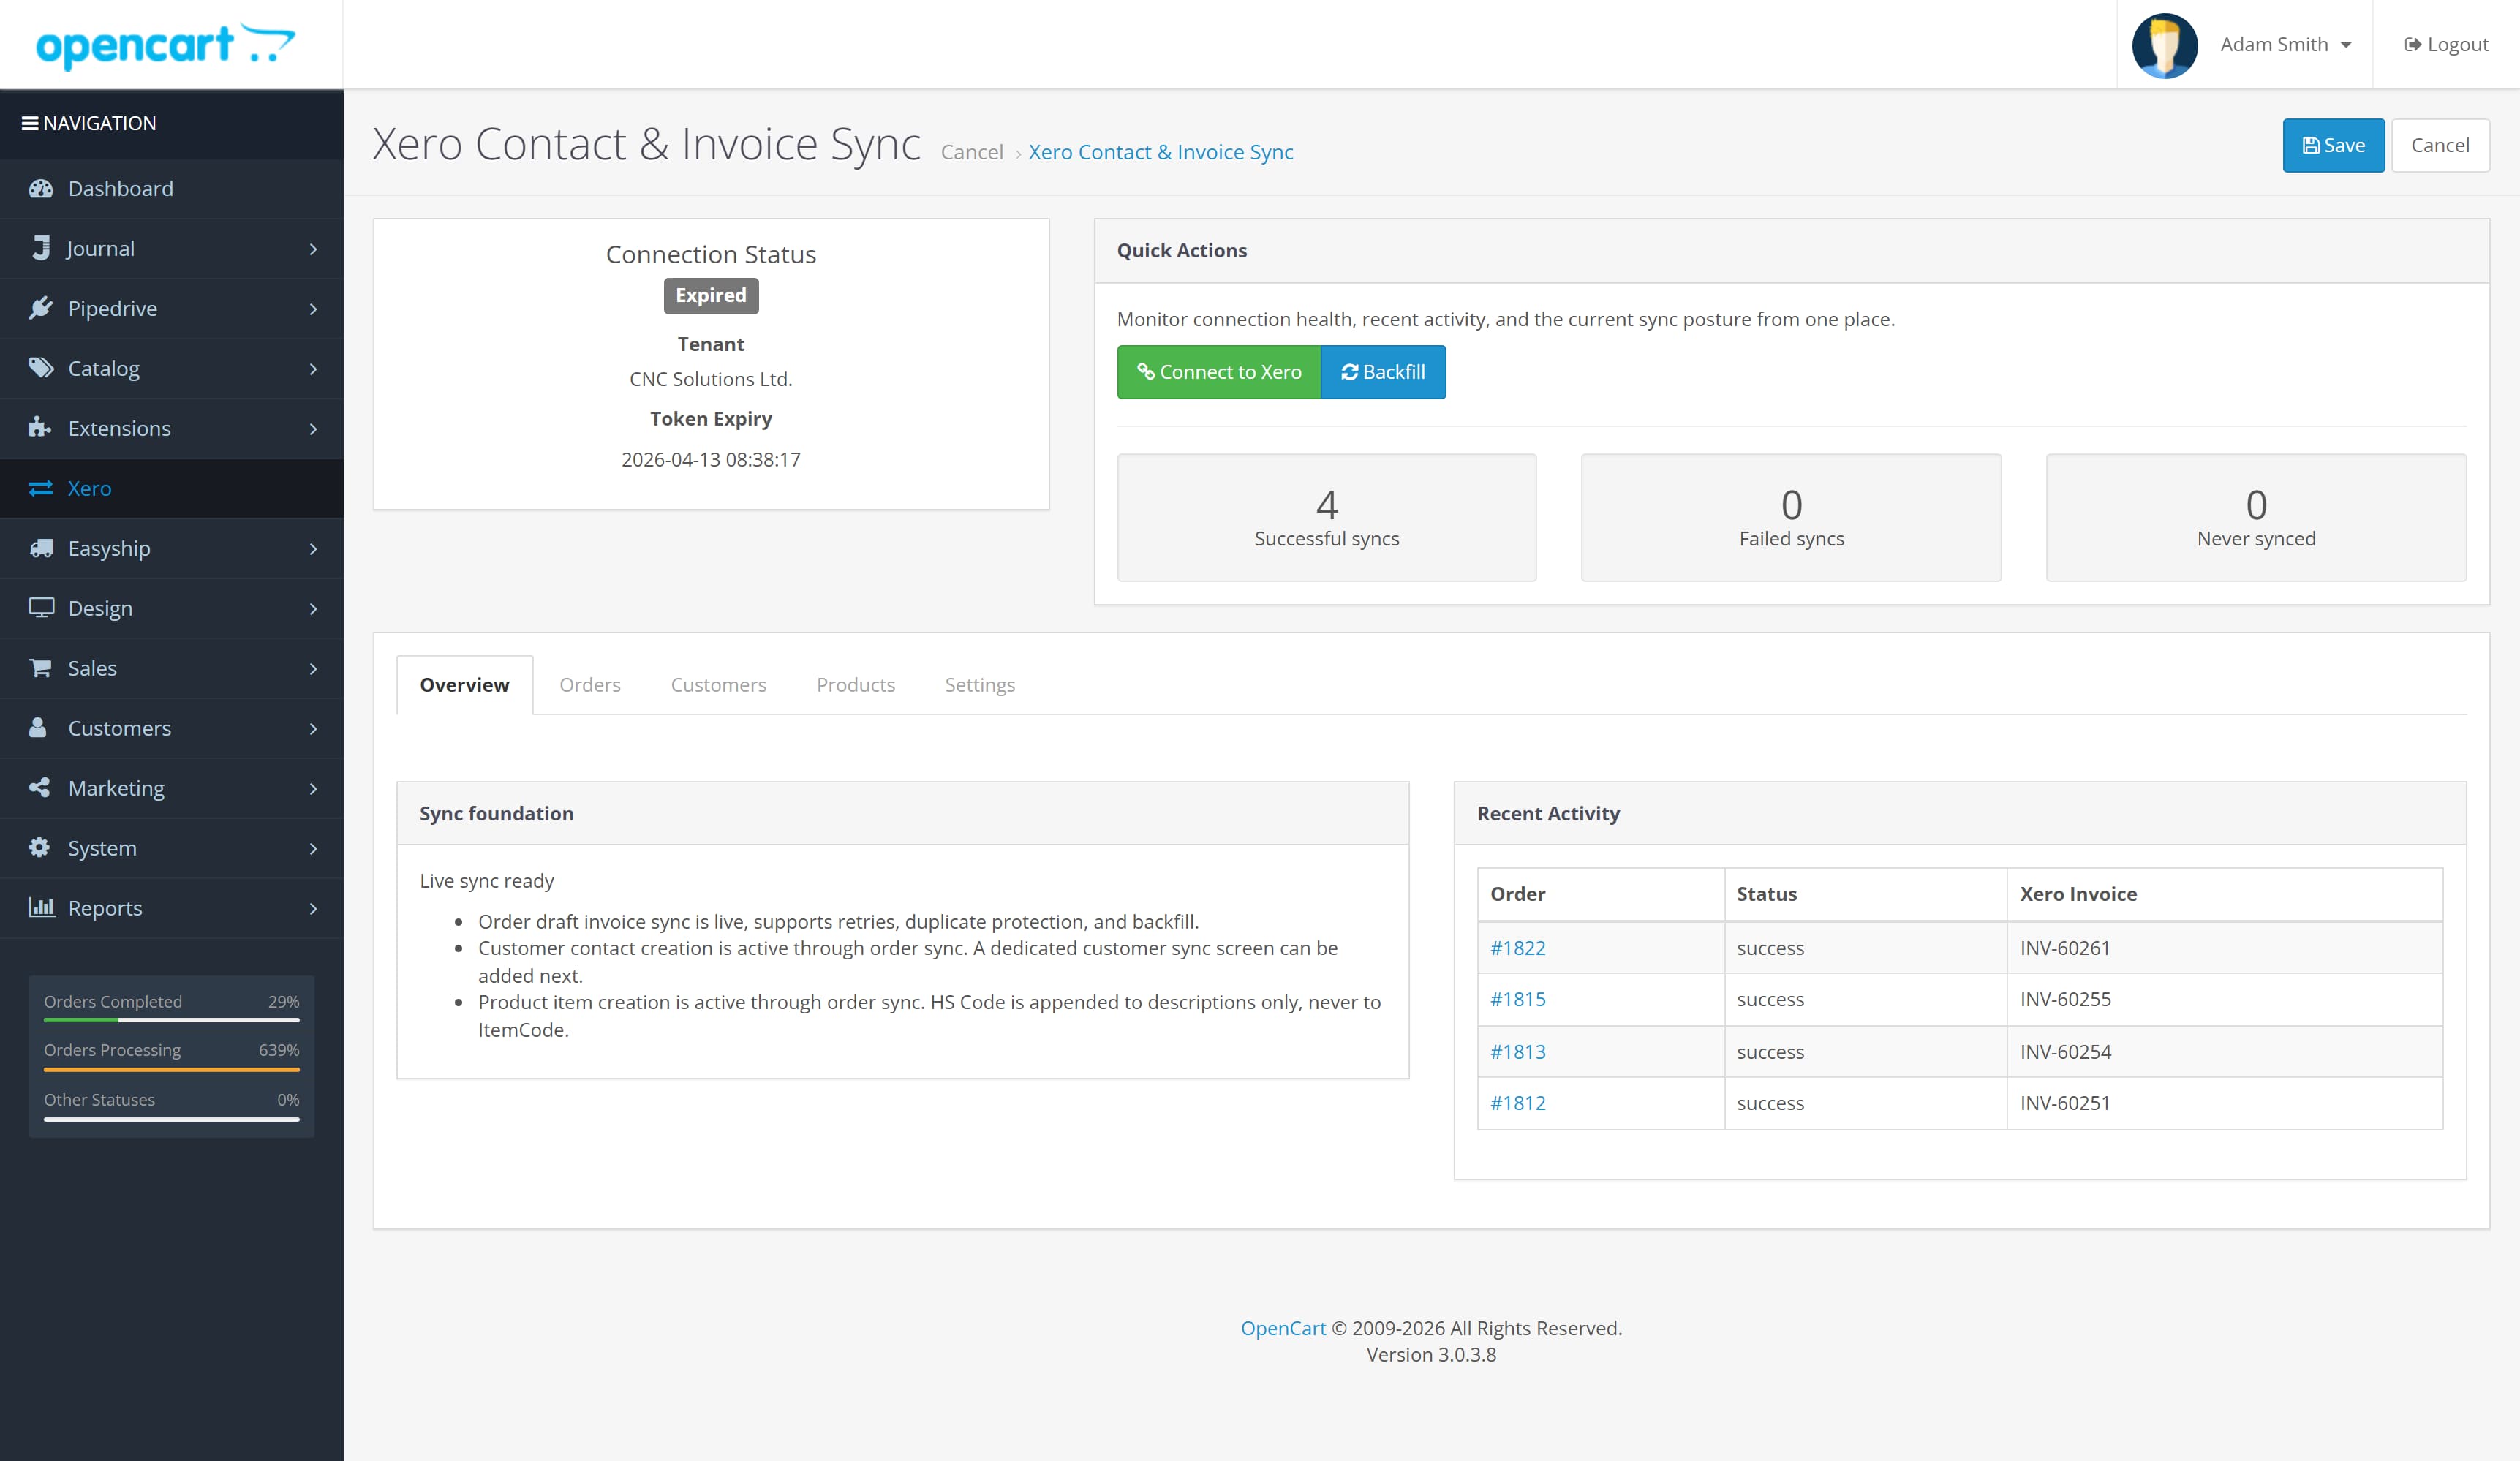Expand the Marketing menu chevron
Viewport: 2520px width, 1461px height.
pyautogui.click(x=313, y=788)
